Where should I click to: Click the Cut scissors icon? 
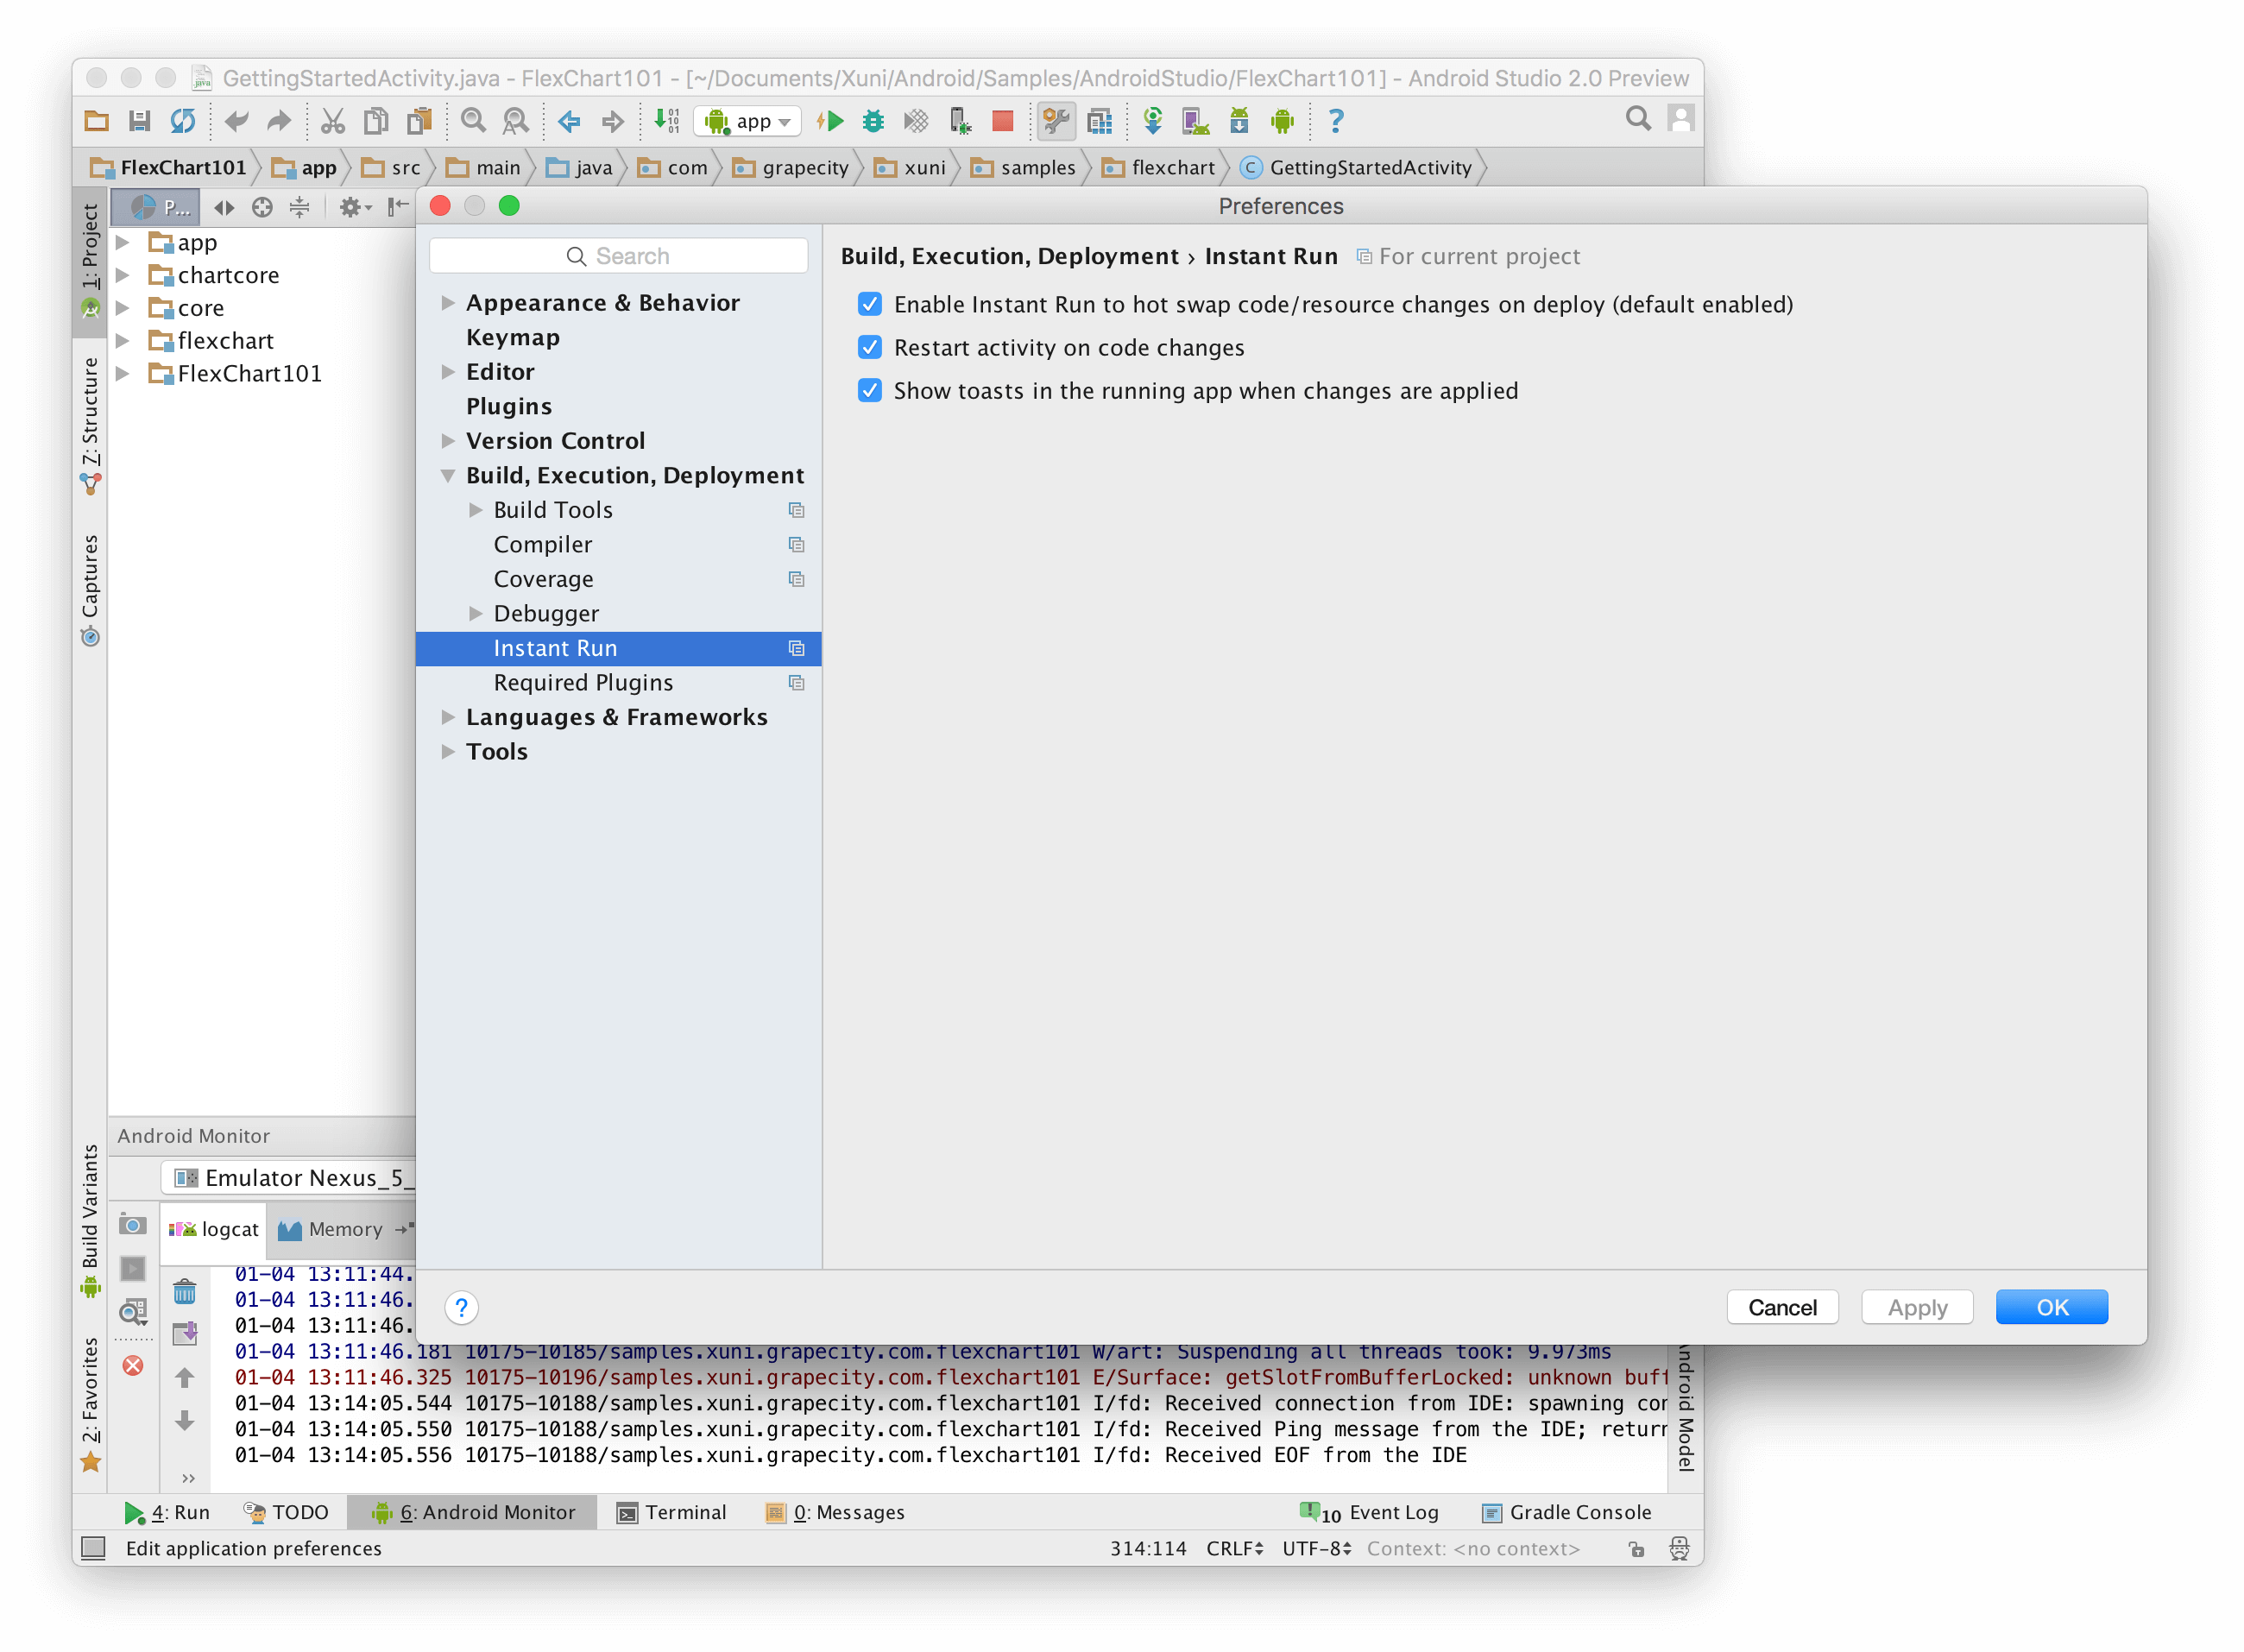pos(332,121)
